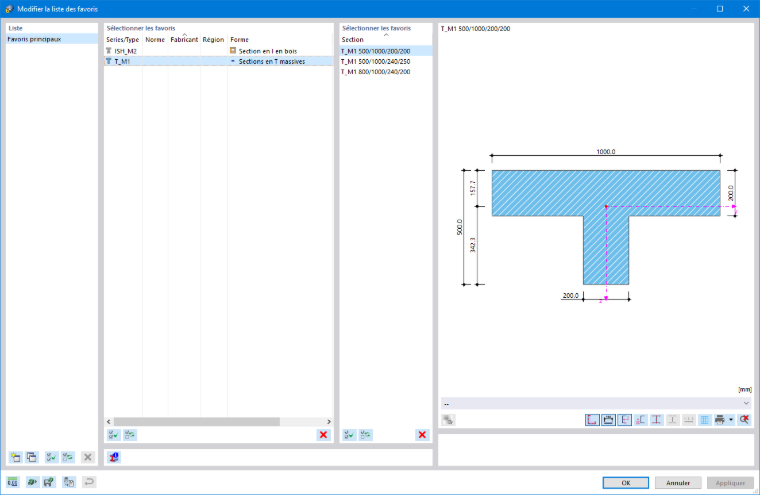Open the print options dropdown arrow
This screenshot has width=760, height=495.
[731, 420]
